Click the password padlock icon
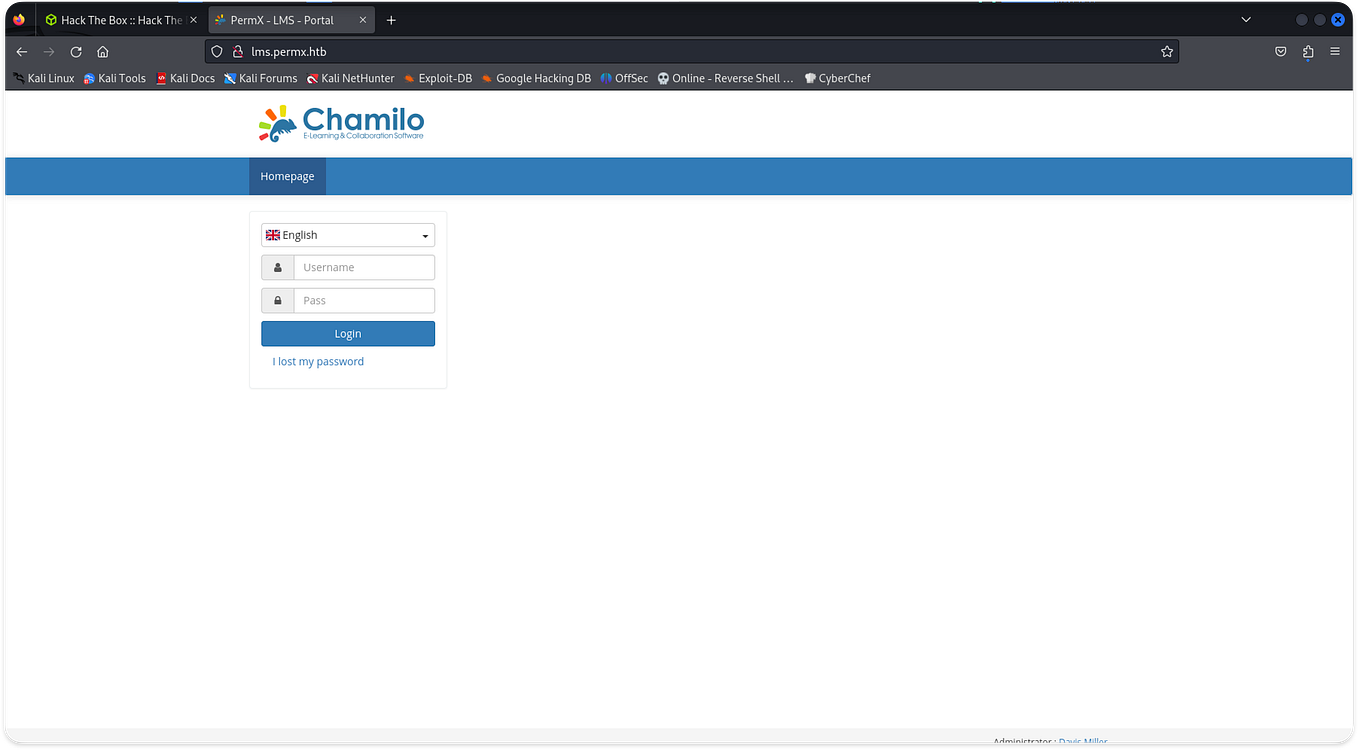This screenshot has height=751, width=1358. [x=277, y=300]
